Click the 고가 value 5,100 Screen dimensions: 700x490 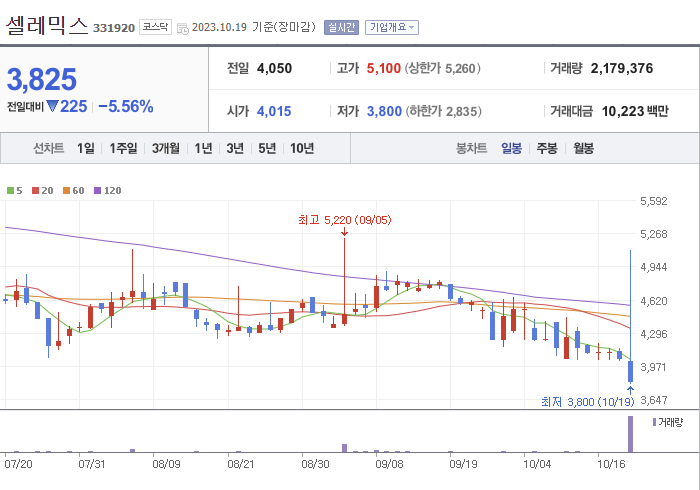(383, 68)
